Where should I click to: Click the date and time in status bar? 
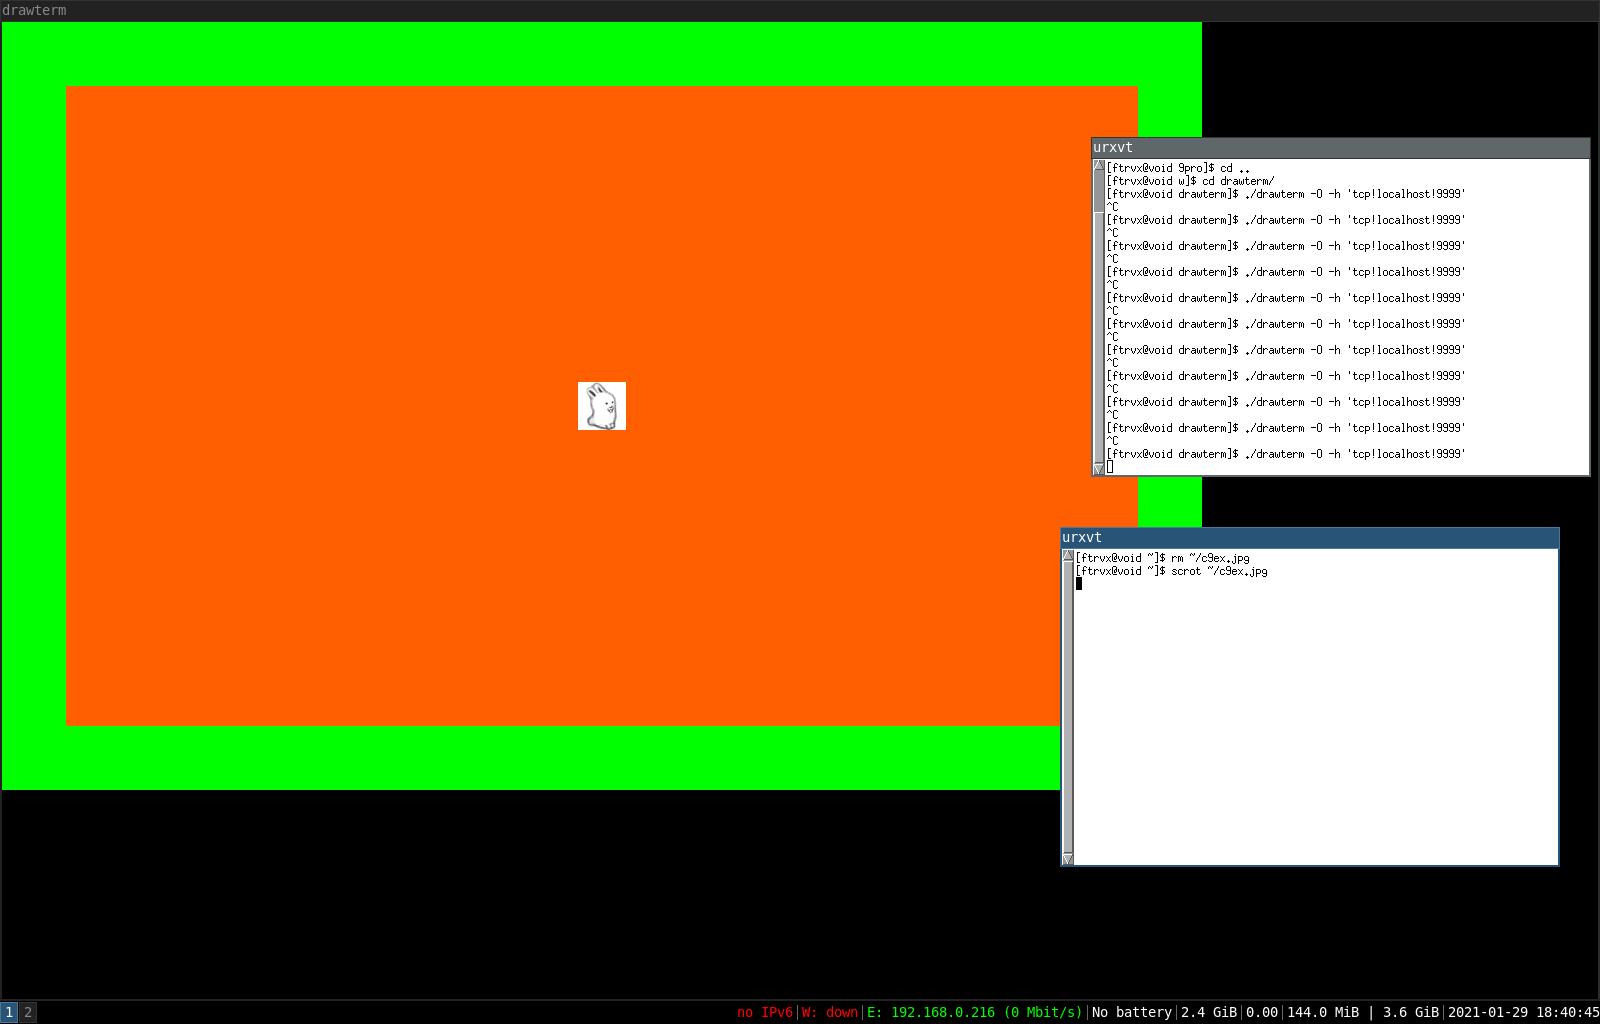(x=1523, y=1012)
